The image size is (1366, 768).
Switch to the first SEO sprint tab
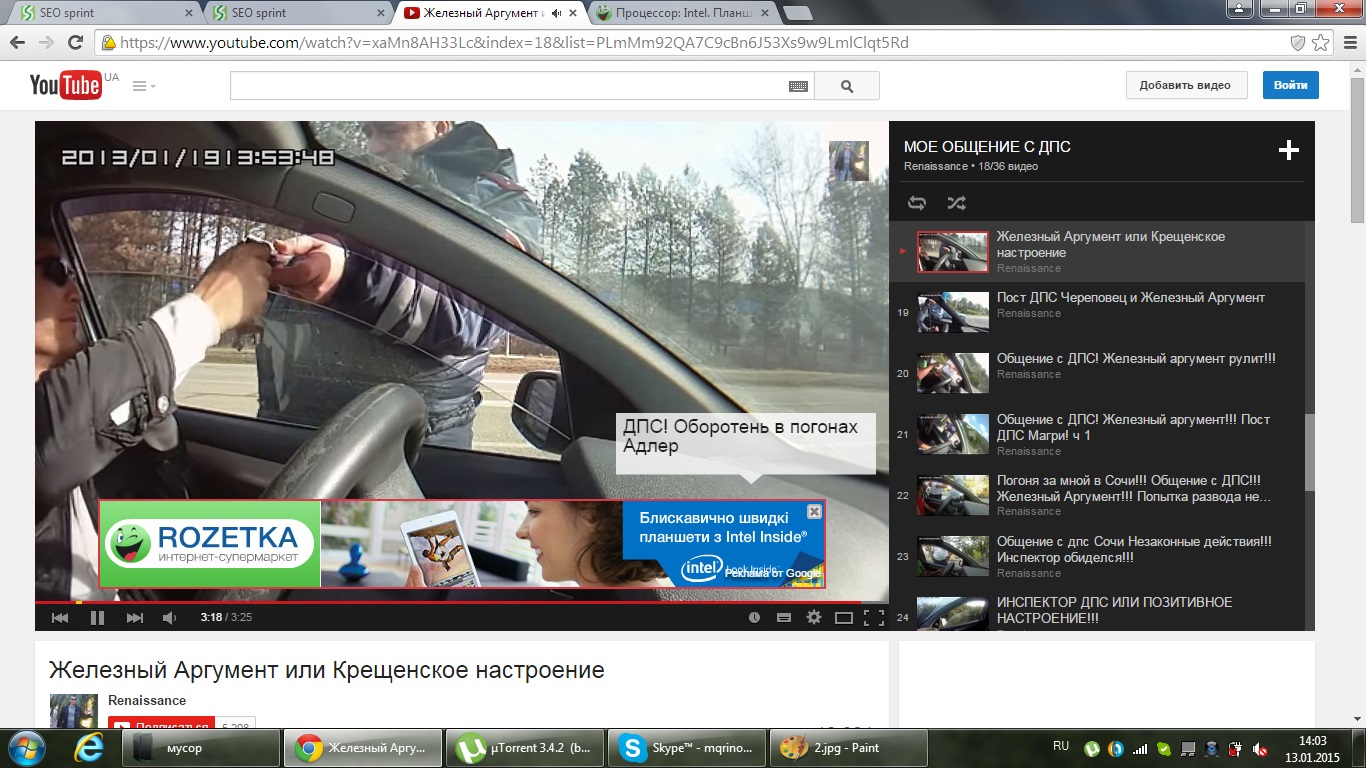click(102, 13)
